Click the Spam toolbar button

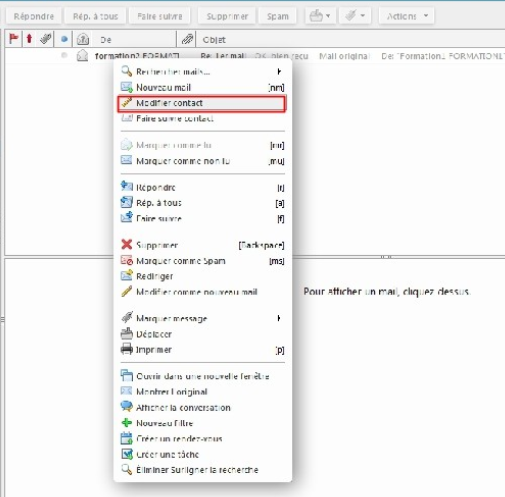(x=277, y=16)
